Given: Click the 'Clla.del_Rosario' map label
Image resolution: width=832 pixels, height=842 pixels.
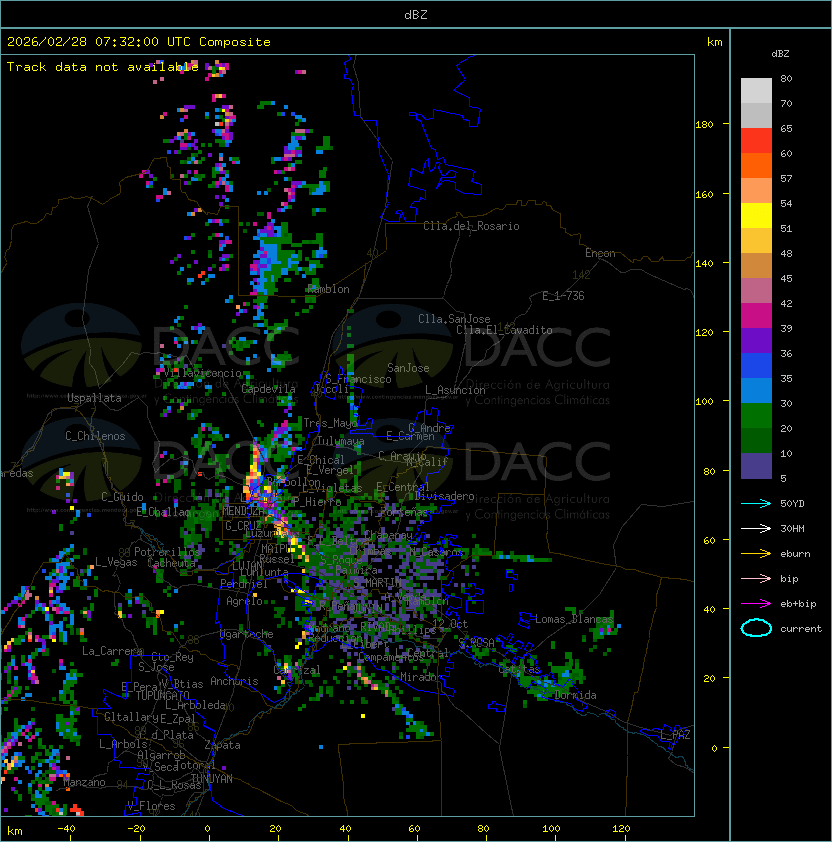Looking at the screenshot, I should pos(471,226).
